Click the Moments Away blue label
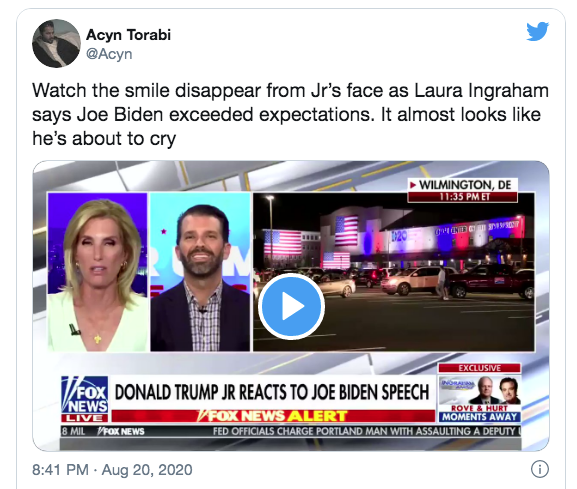The image size is (577, 489). click(x=479, y=417)
